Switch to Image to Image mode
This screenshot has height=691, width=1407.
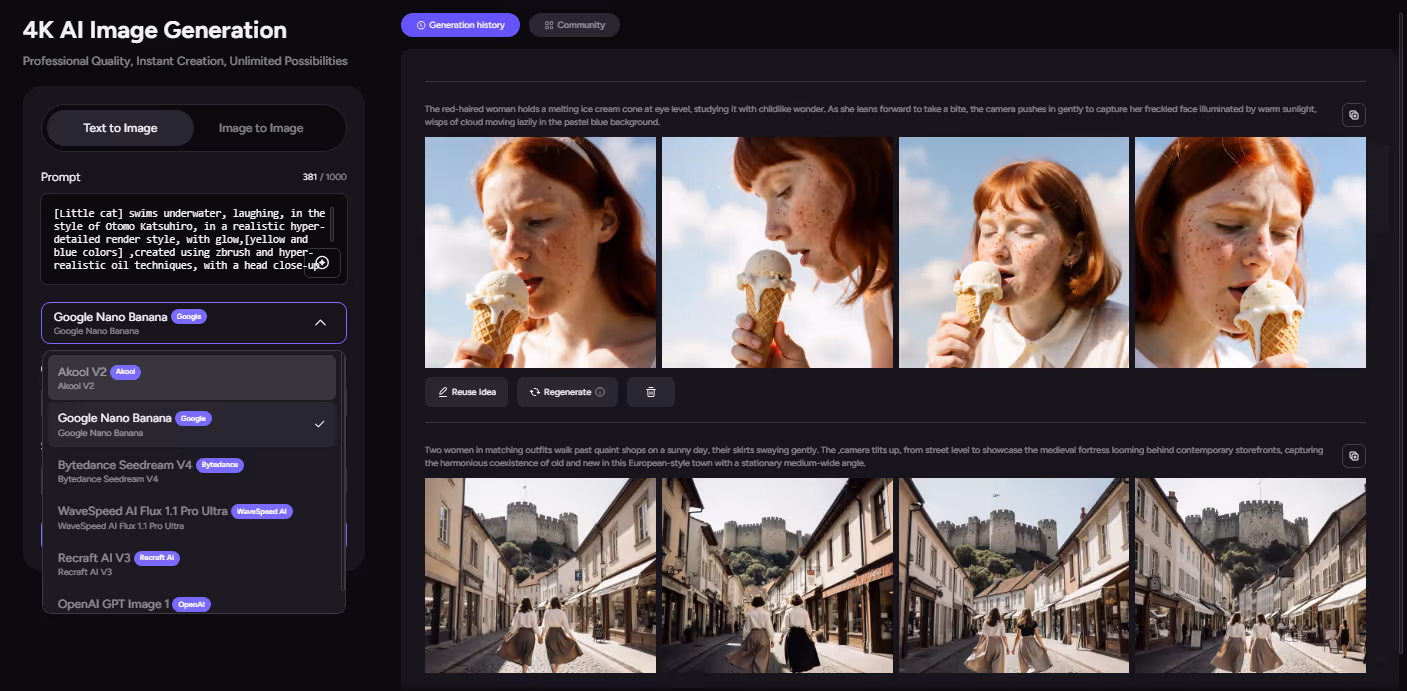261,128
